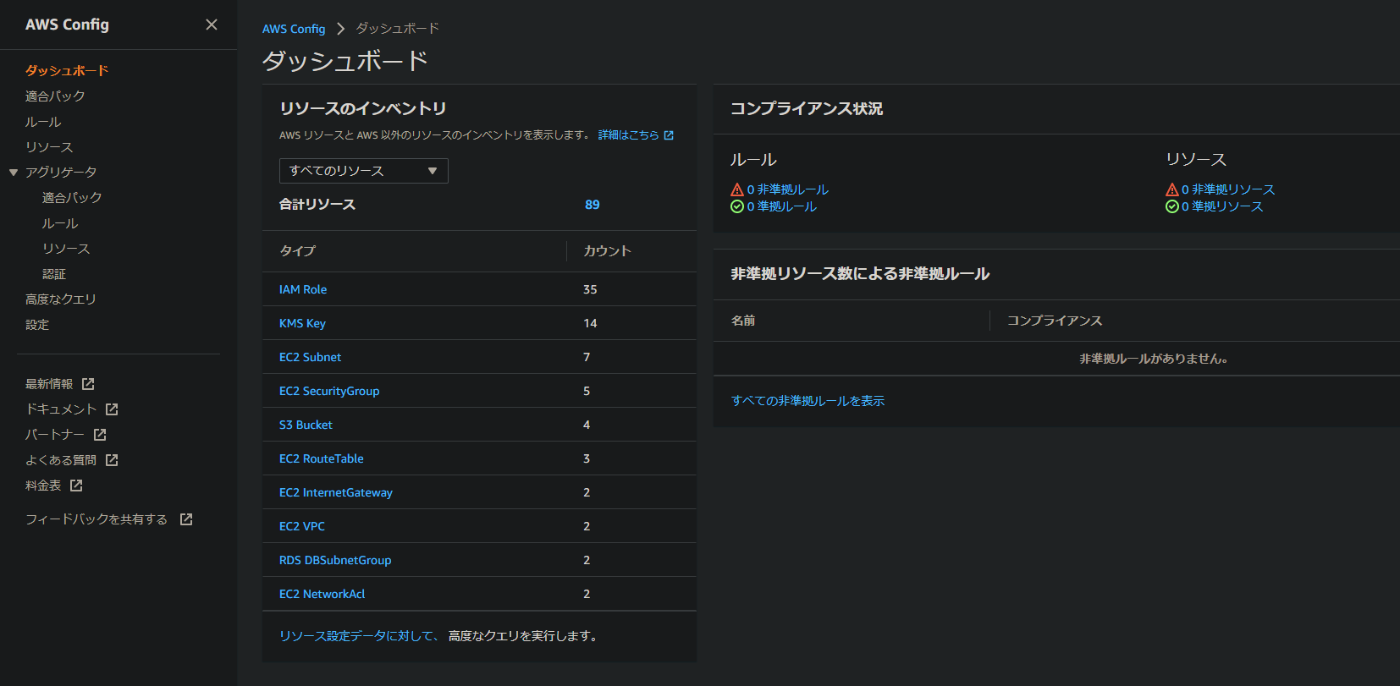This screenshot has width=1400, height=686.
Task: Open 適合パック in top sidebar
Action: pos(55,96)
